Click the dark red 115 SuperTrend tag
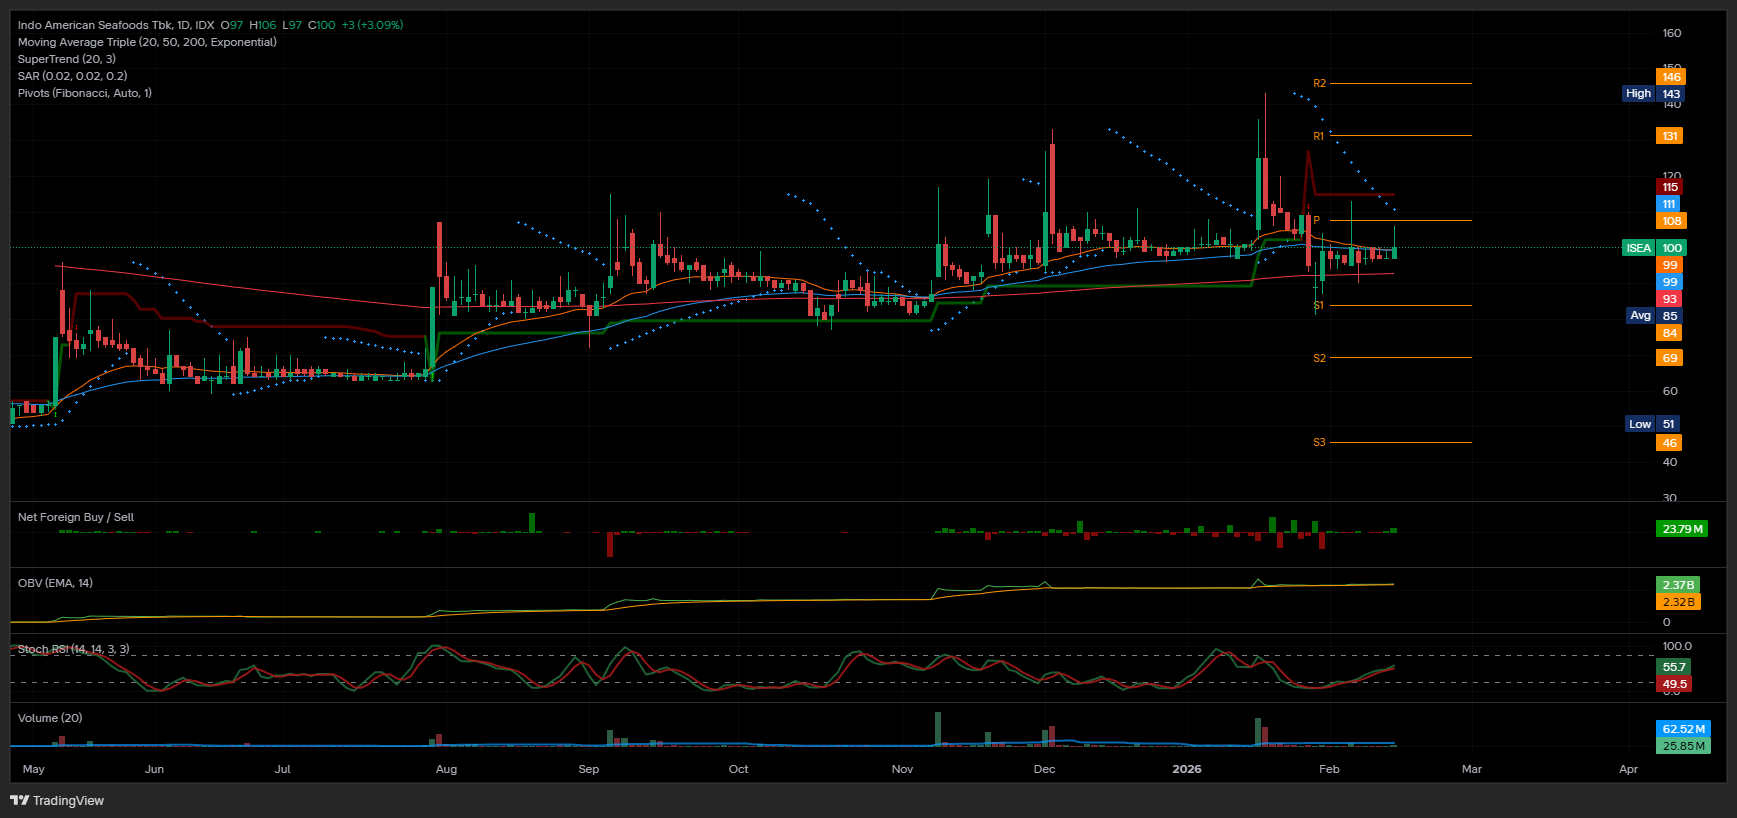The height and width of the screenshot is (818, 1737). tap(1670, 187)
